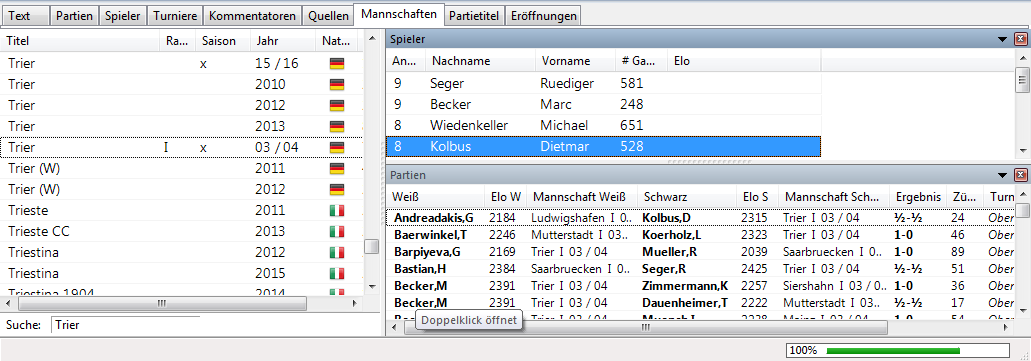Click the Suche search field
Image resolution: width=1031 pixels, height=361 pixels.
tap(125, 325)
